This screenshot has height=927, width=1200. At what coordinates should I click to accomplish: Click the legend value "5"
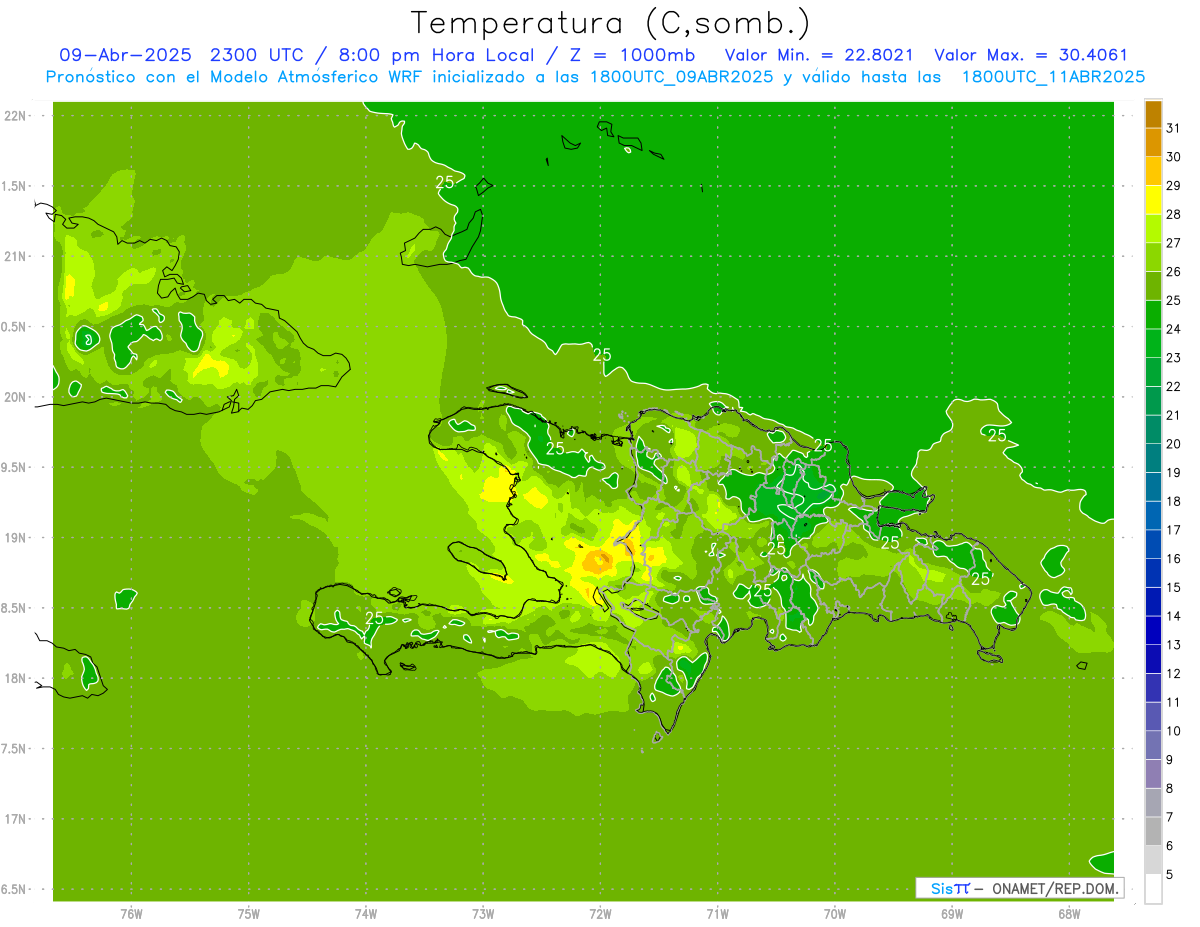click(x=1170, y=875)
